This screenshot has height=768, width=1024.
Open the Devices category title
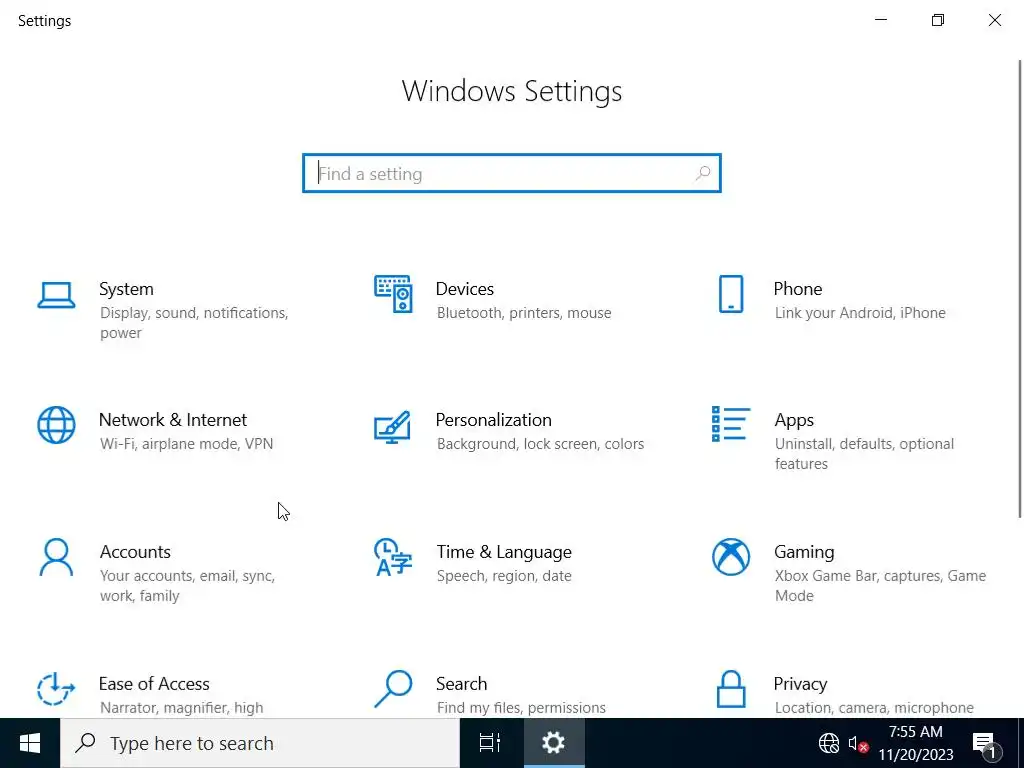click(x=464, y=289)
